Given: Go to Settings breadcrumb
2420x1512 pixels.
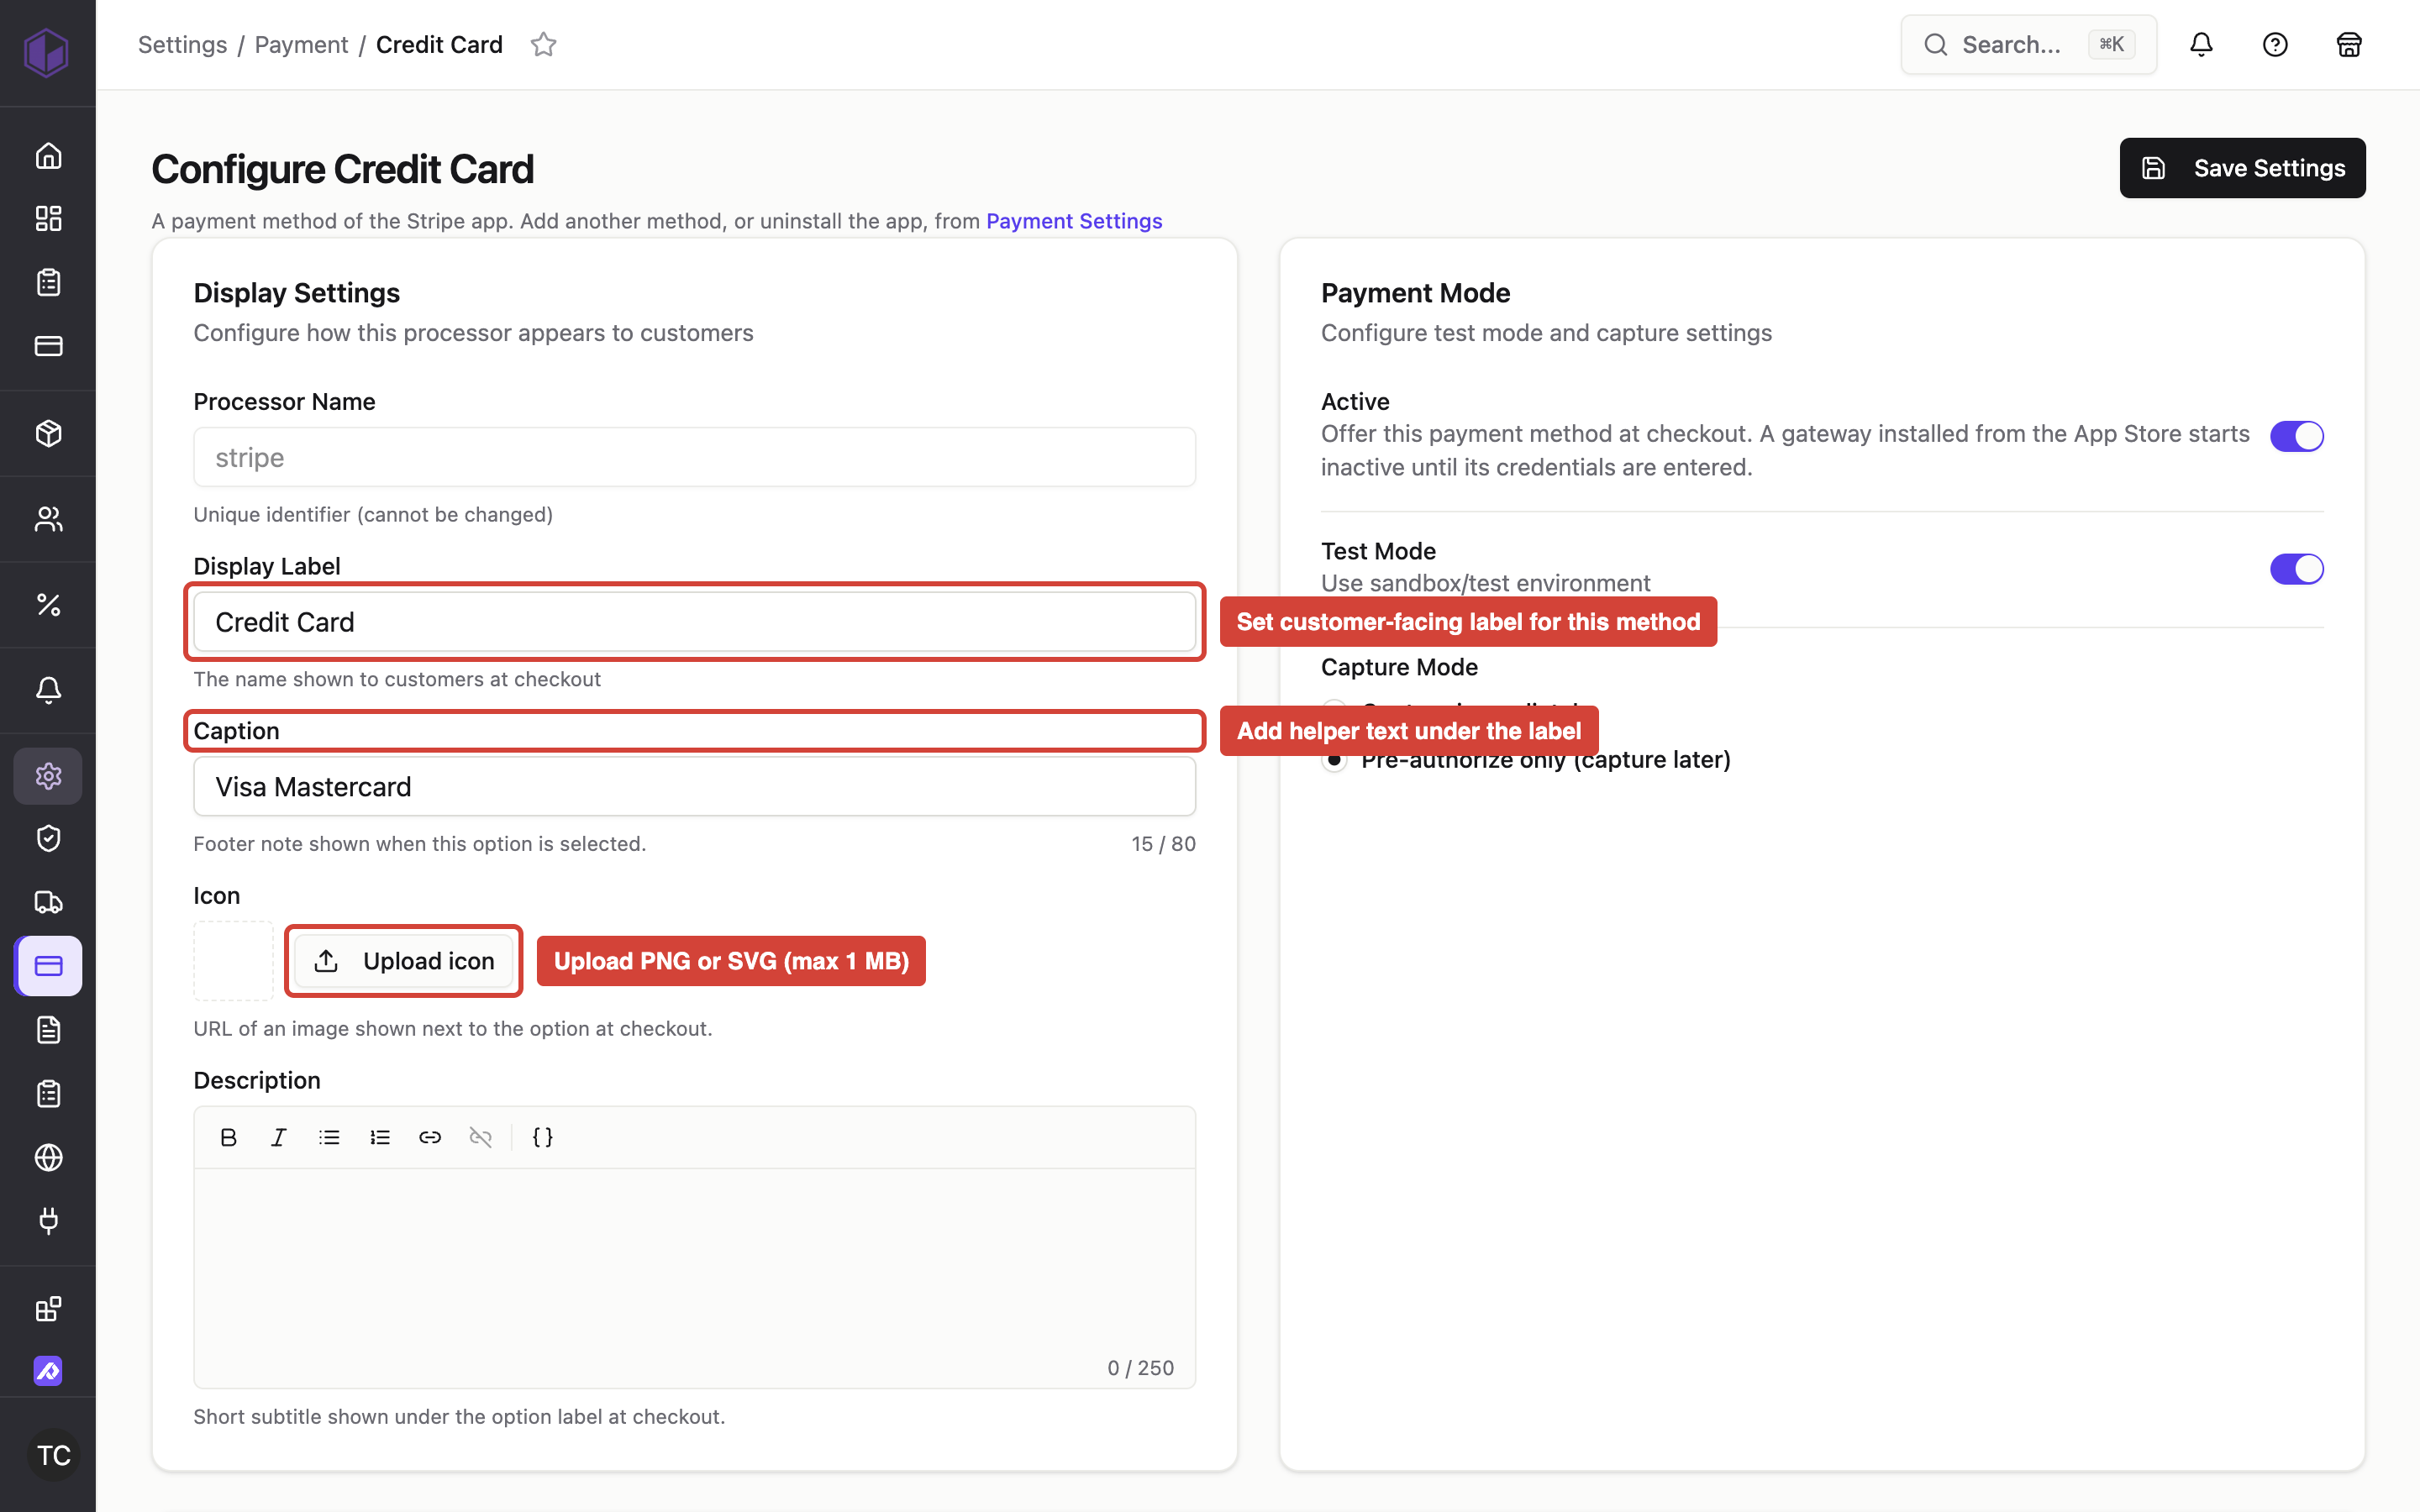Looking at the screenshot, I should [182, 44].
